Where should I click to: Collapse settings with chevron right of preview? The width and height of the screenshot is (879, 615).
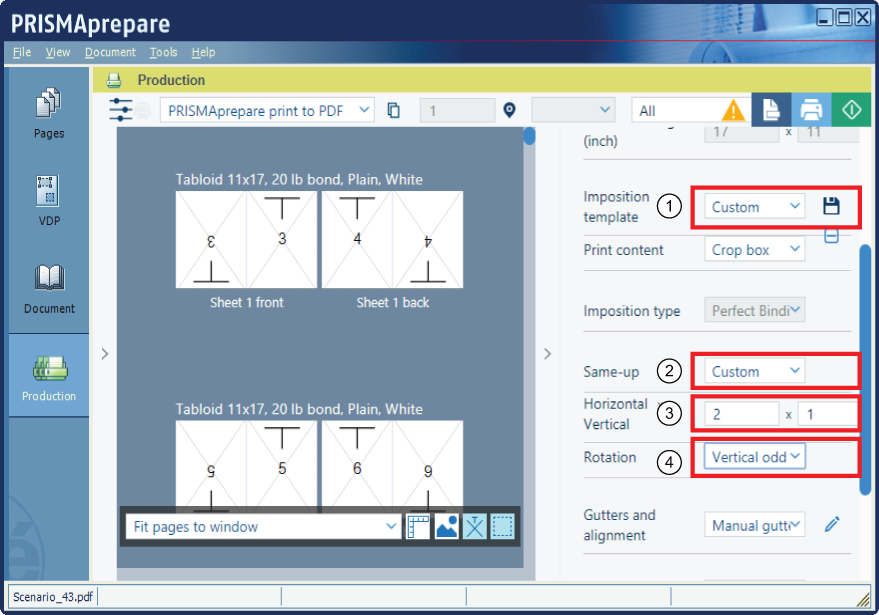(548, 354)
